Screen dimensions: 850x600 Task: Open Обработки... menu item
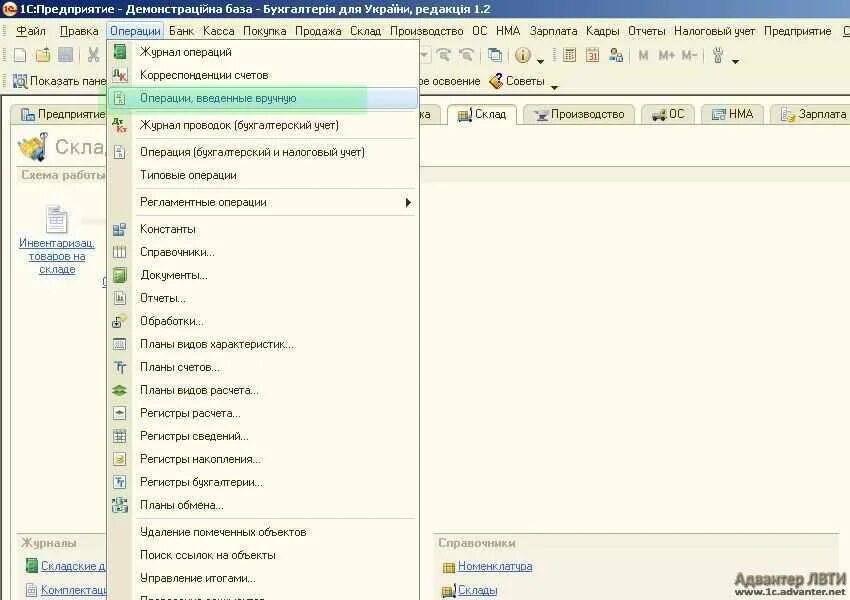coord(263,321)
